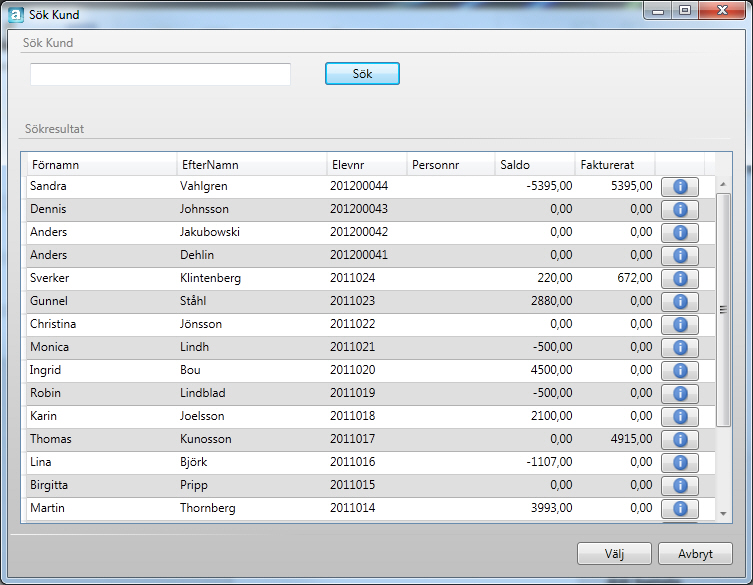Open info for Sverker Klintenberg

tap(680, 279)
